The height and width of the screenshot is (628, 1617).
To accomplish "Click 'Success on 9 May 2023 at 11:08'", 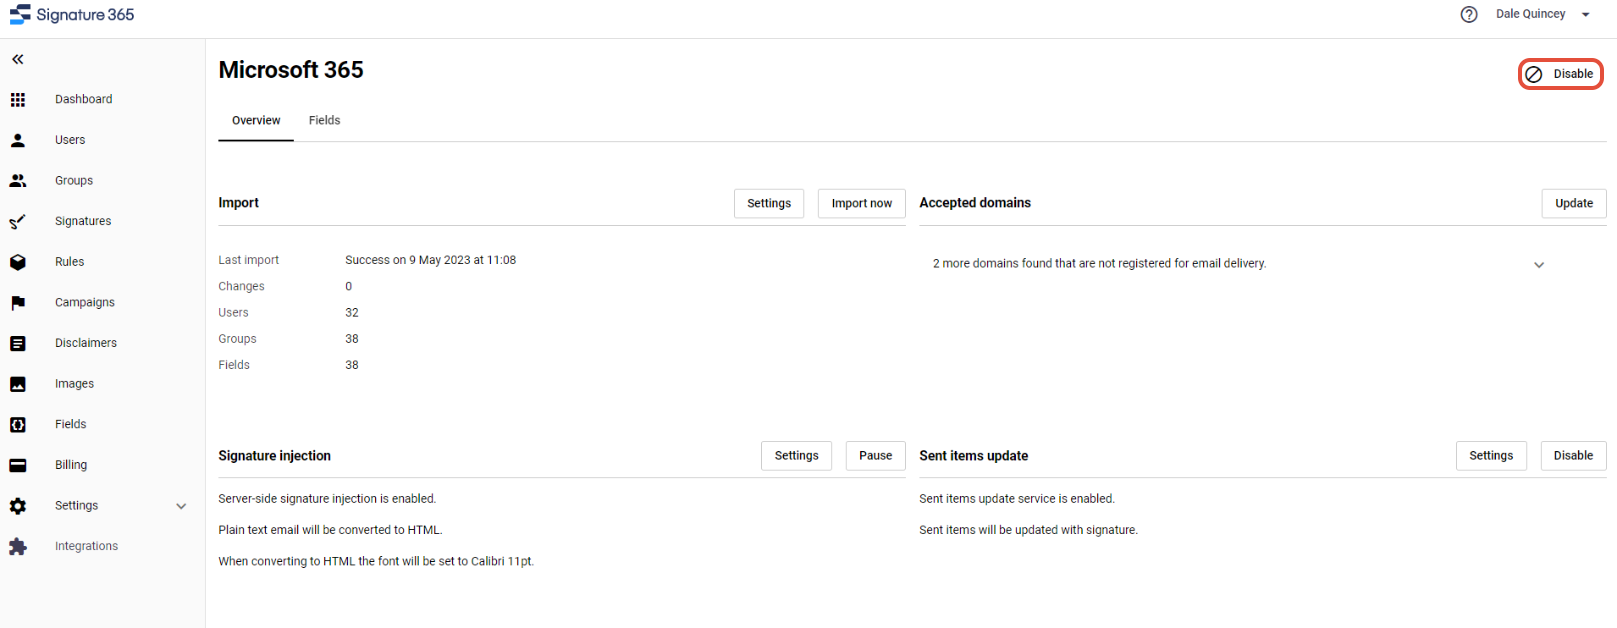I will point(431,260).
